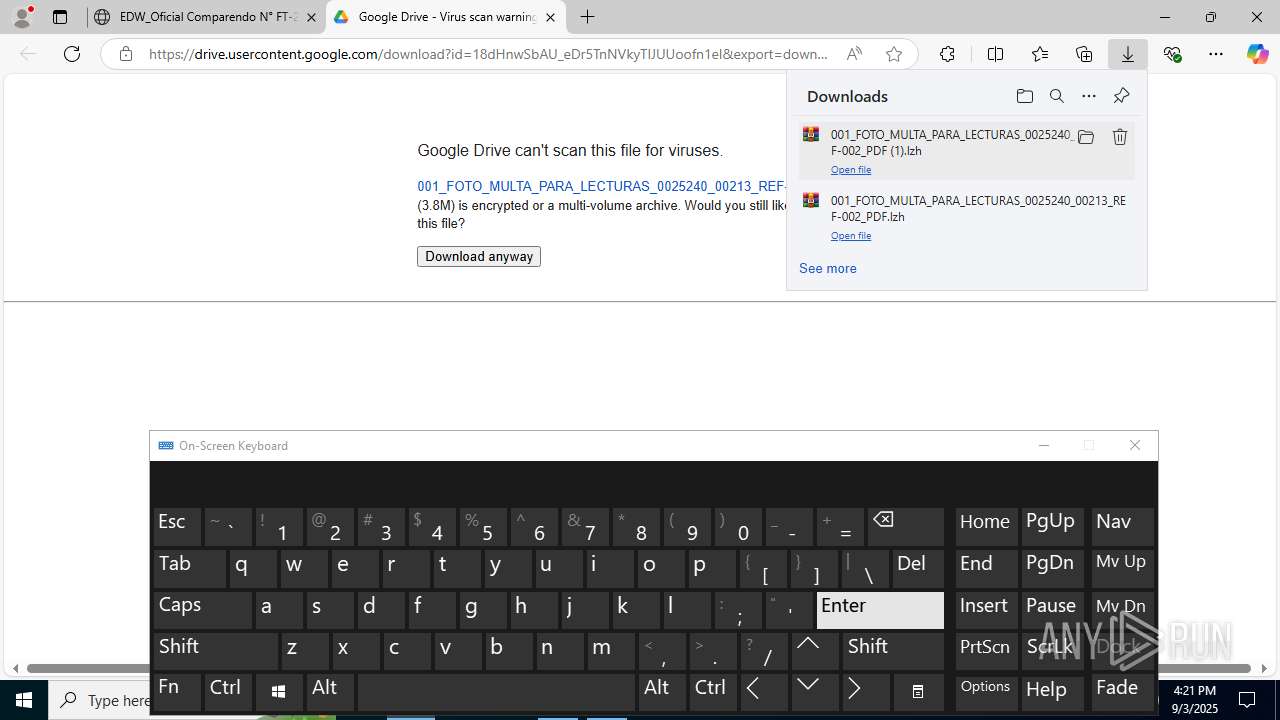Viewport: 1280px width, 720px height.
Task: Click the Help key on keyboard
Action: (x=1054, y=692)
